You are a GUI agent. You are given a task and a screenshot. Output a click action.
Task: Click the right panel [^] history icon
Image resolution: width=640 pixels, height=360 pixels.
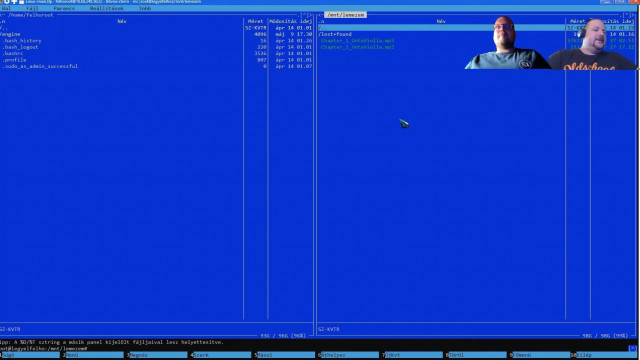627,15
